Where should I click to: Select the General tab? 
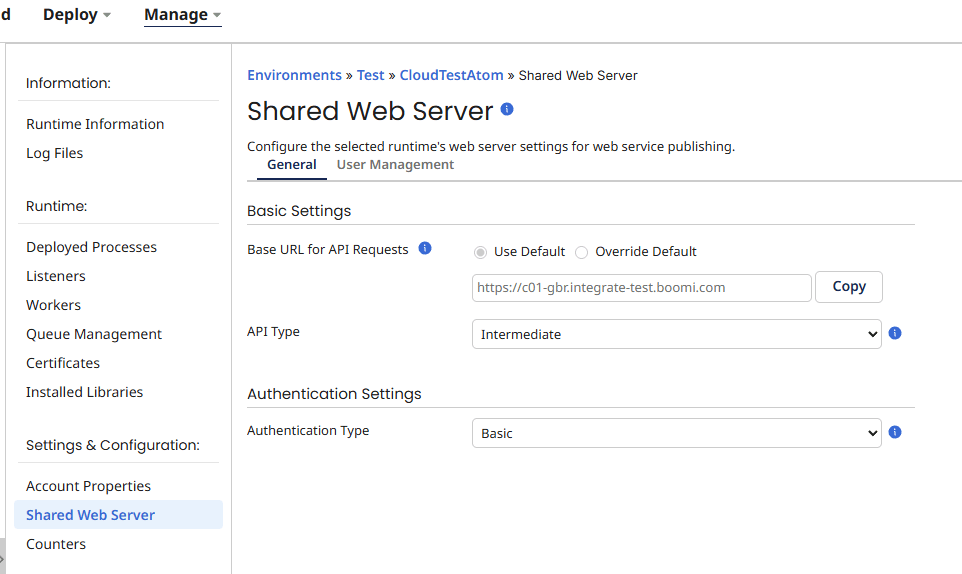(x=292, y=165)
